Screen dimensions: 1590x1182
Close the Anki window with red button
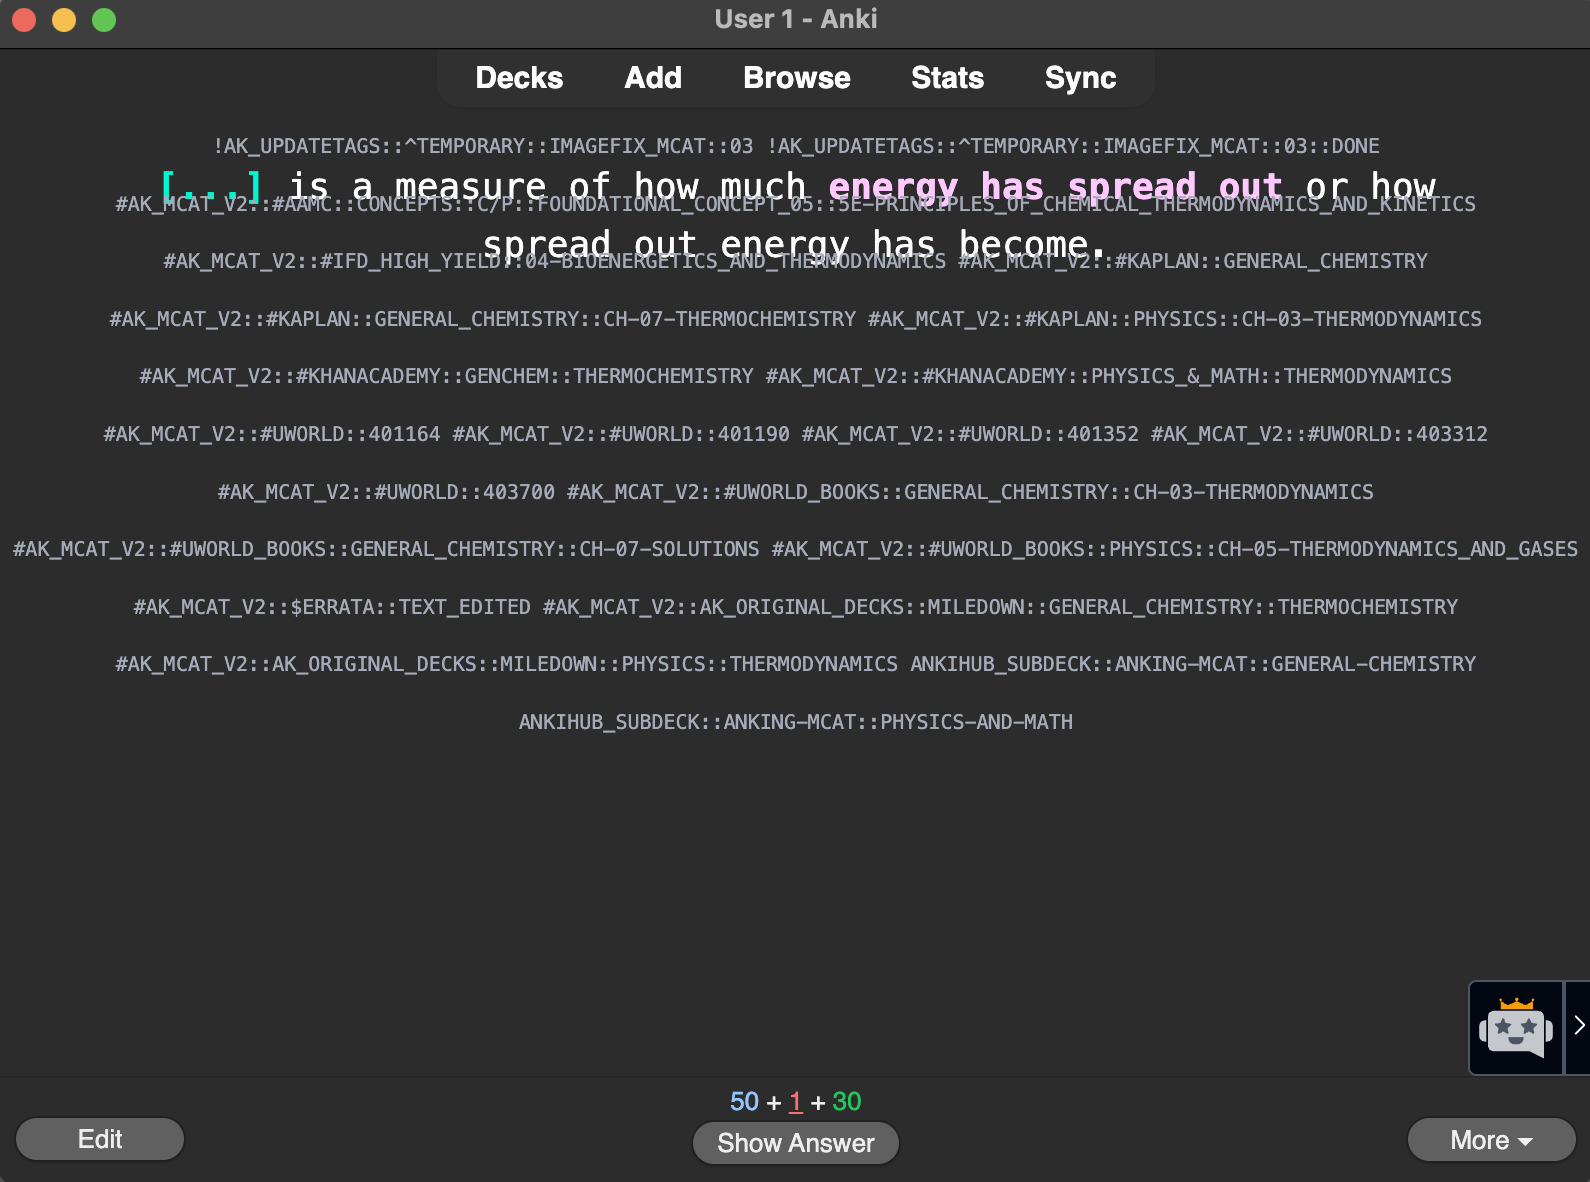pyautogui.click(x=24, y=20)
